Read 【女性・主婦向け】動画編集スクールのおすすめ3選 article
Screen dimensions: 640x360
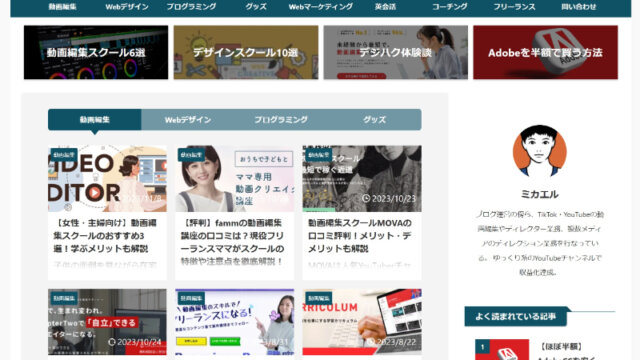pyautogui.click(x=104, y=236)
